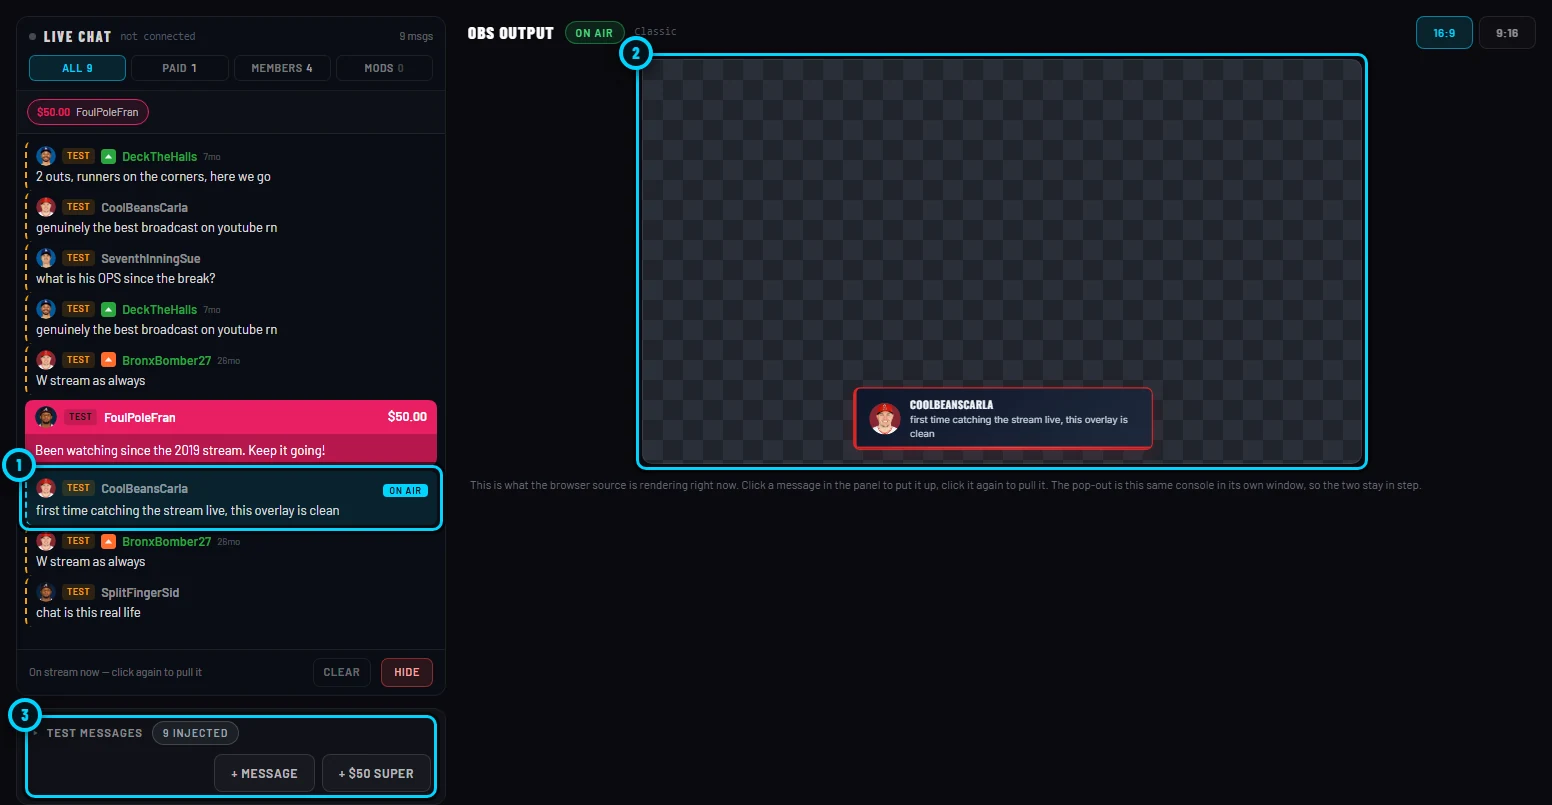Click the '9 msgs' counter
The image size is (1552, 805).
click(416, 37)
